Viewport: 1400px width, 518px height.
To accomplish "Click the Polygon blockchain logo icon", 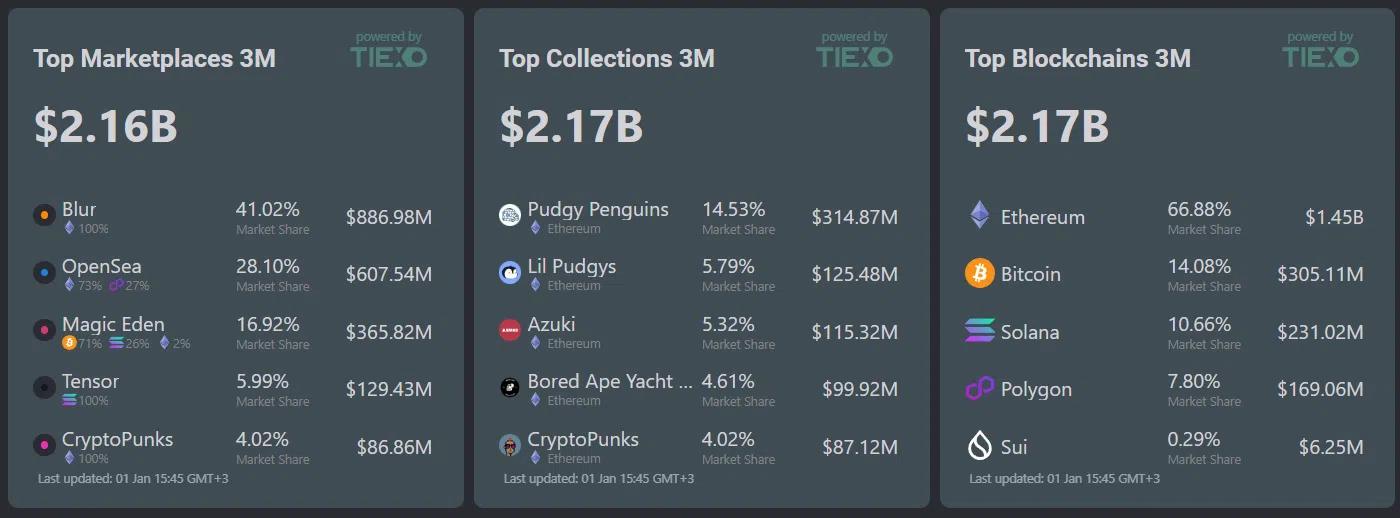I will (x=979, y=389).
